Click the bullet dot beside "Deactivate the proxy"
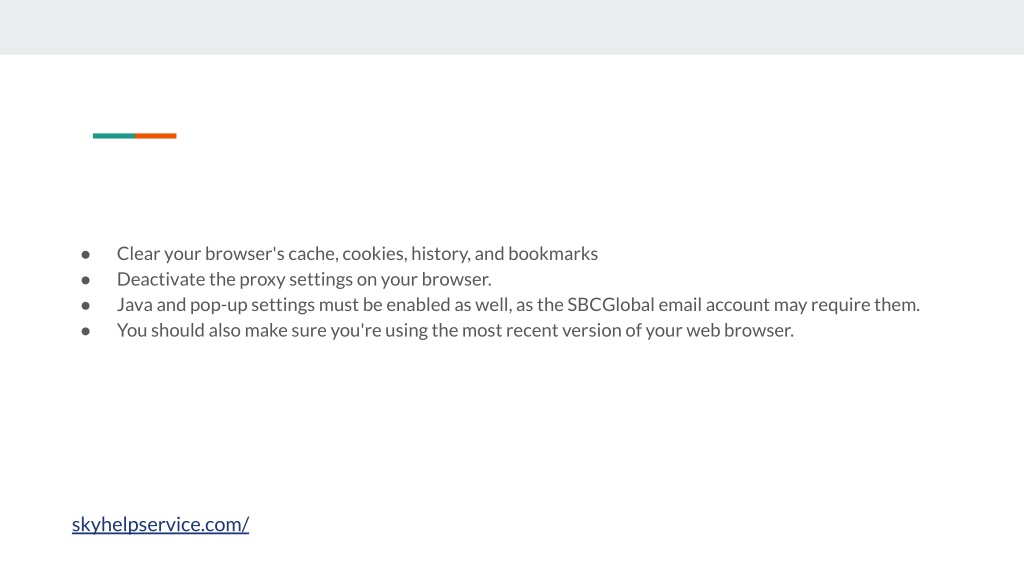Viewport: 1024px width, 576px height. (86, 280)
